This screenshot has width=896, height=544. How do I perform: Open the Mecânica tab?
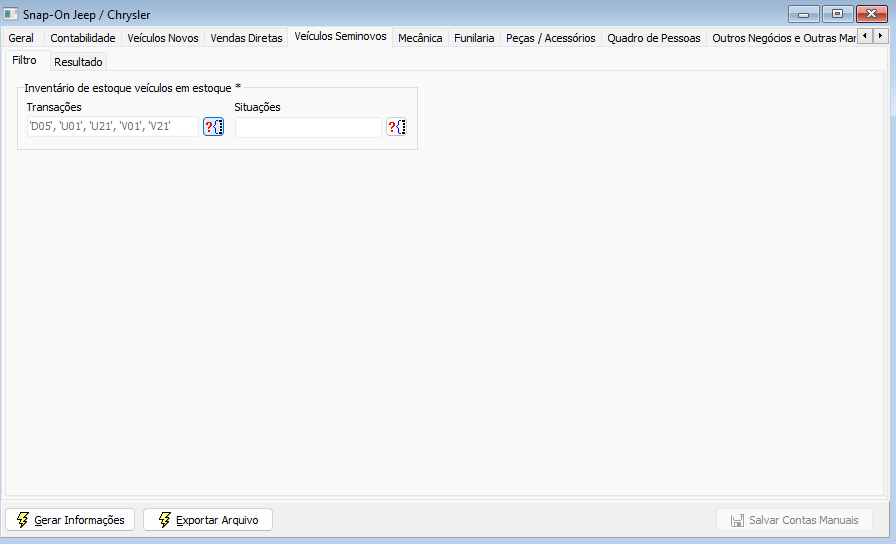coord(420,38)
